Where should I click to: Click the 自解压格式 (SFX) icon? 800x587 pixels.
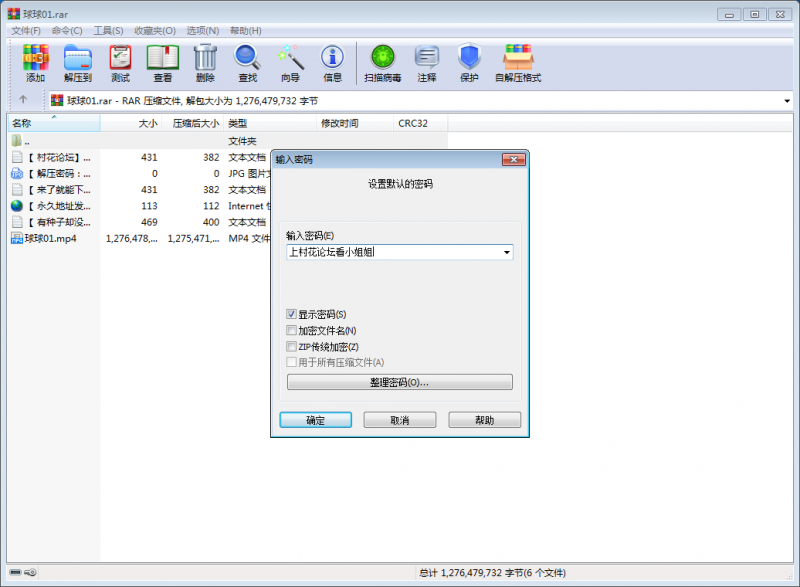(x=519, y=60)
